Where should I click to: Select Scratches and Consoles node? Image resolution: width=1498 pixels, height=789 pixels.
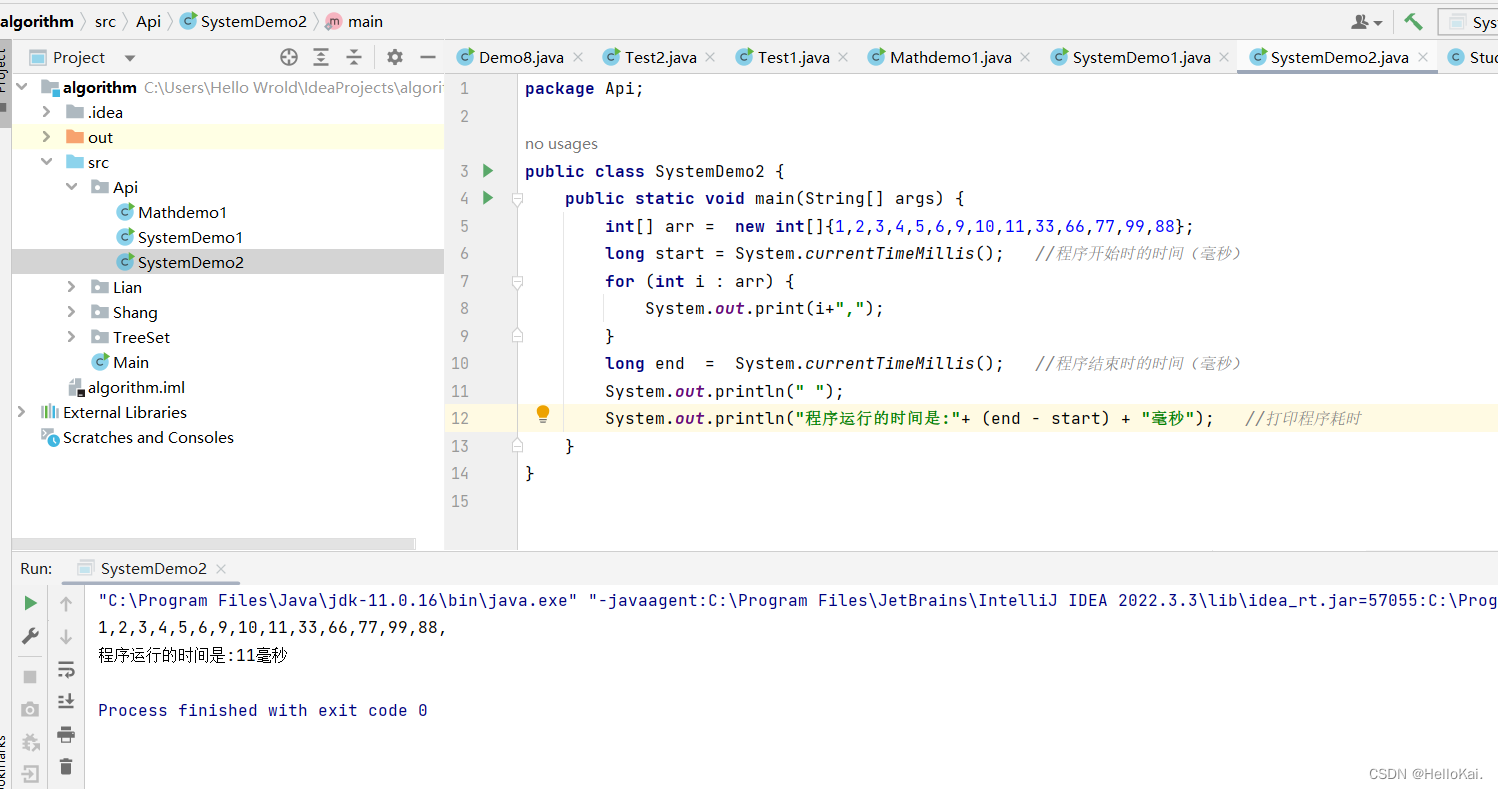[x=137, y=437]
